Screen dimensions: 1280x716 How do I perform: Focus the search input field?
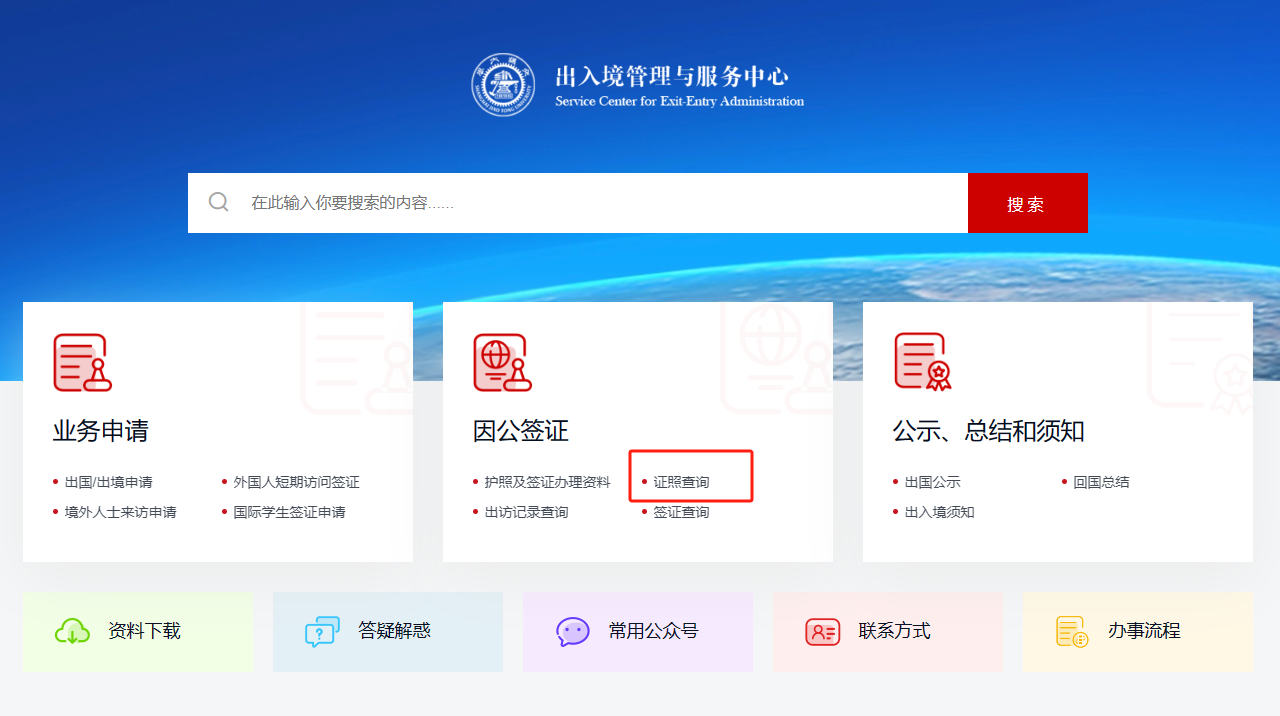[600, 203]
